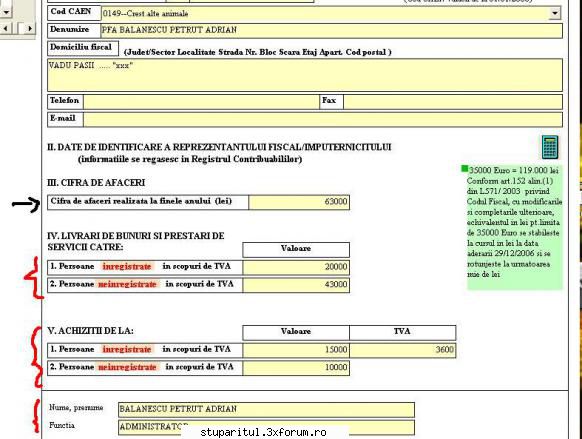
Task: Select the Telefon input field
Action: (202, 102)
